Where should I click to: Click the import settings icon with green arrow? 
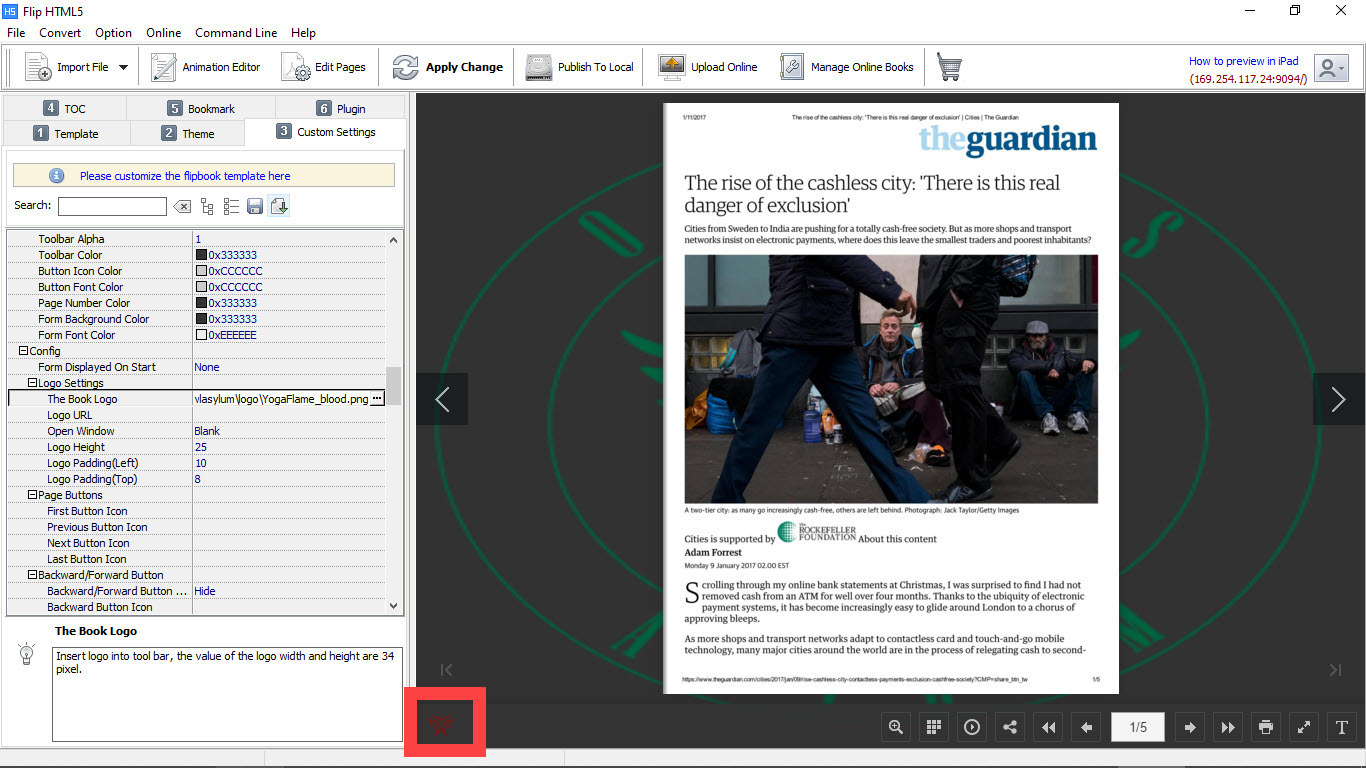point(279,206)
